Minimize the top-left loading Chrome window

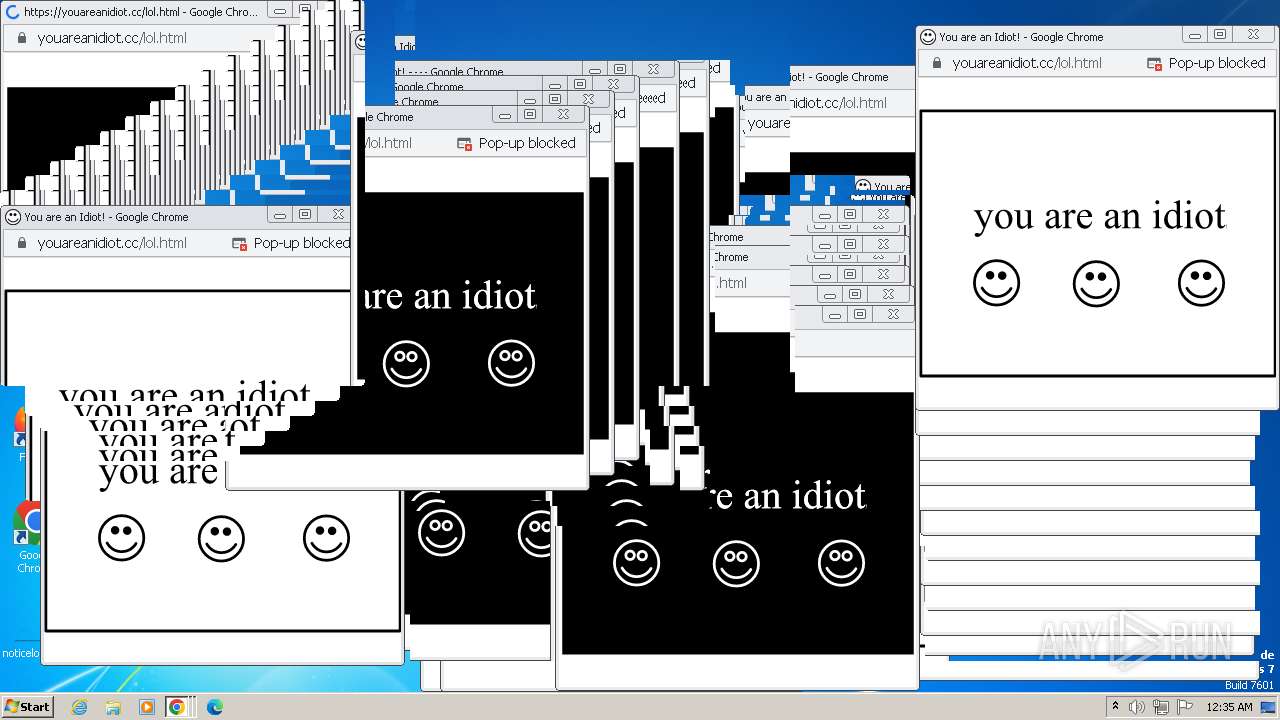[280, 9]
